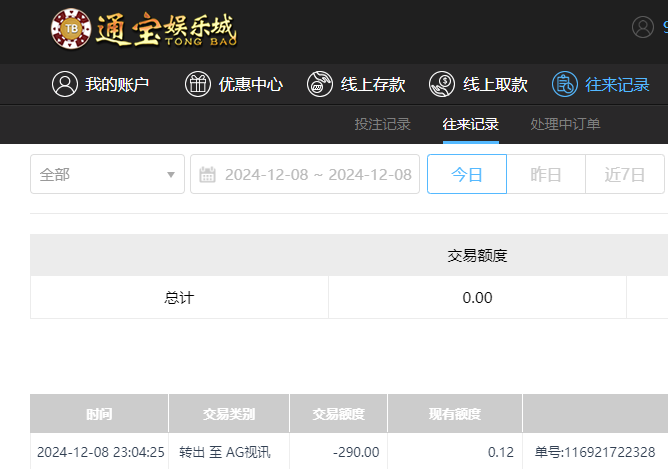Select the 近7日 filter button
668x469 pixels.
coord(625,174)
